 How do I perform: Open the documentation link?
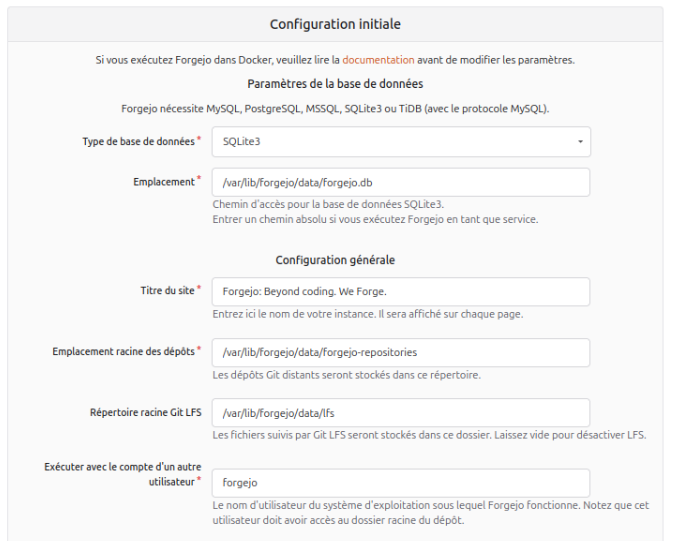(x=378, y=60)
